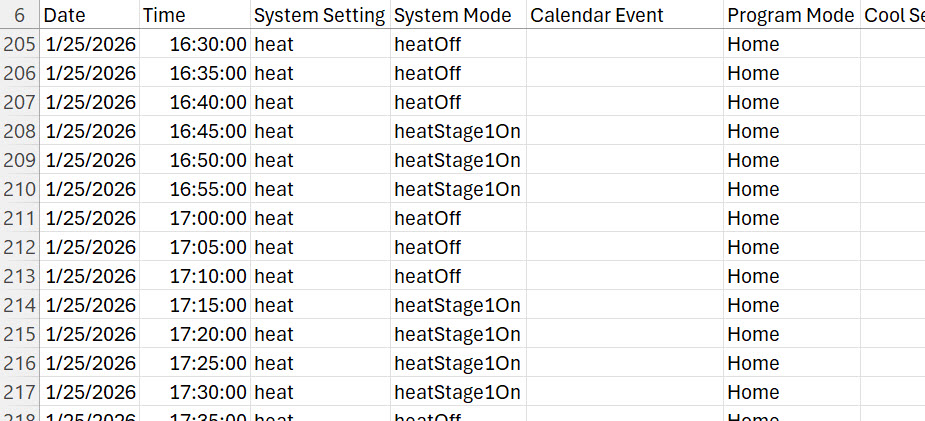Select the heatStage1On cell in row 210

pos(457,189)
